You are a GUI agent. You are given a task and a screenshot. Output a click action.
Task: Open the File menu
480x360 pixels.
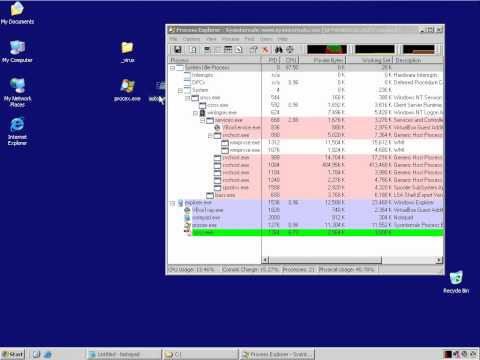[173, 39]
